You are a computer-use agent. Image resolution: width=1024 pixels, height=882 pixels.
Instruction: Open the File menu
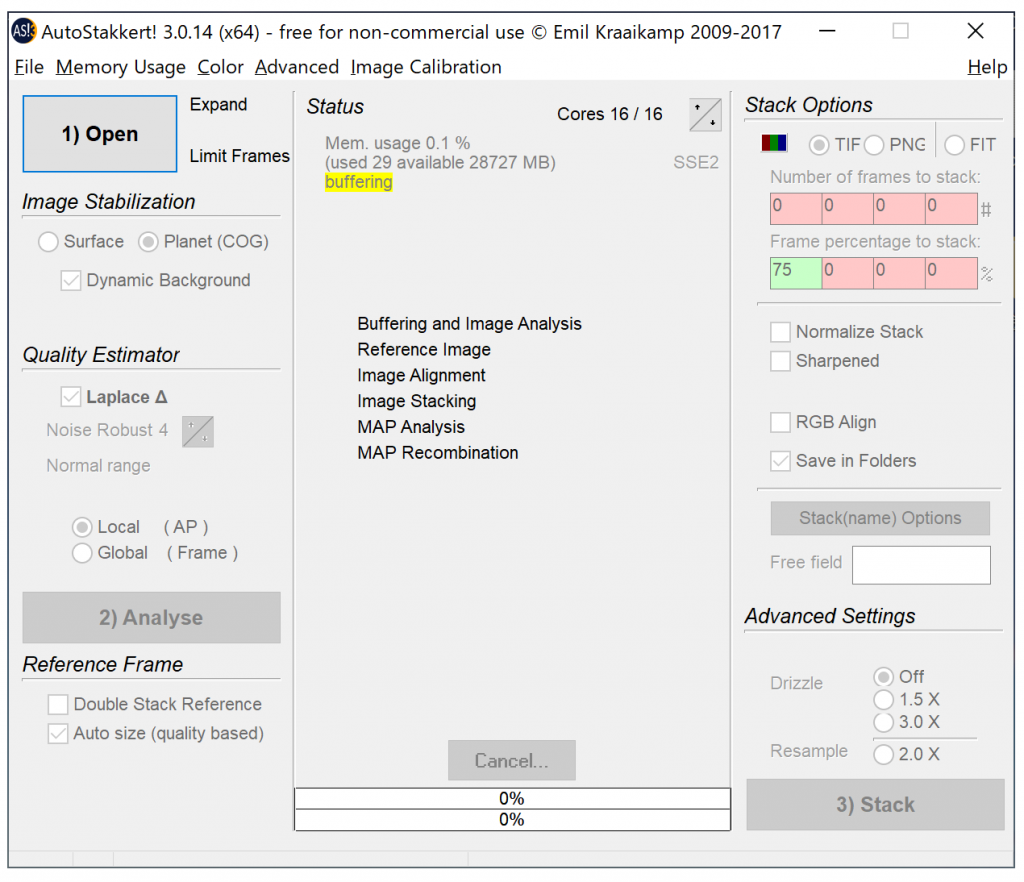29,67
